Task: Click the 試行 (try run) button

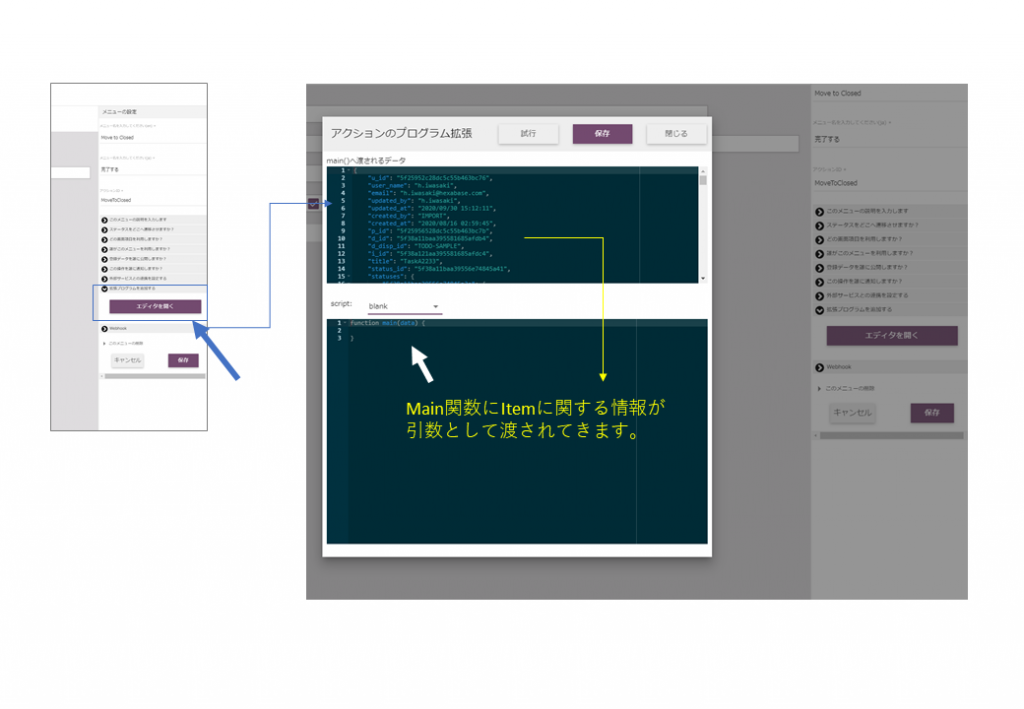Action: pyautogui.click(x=528, y=133)
